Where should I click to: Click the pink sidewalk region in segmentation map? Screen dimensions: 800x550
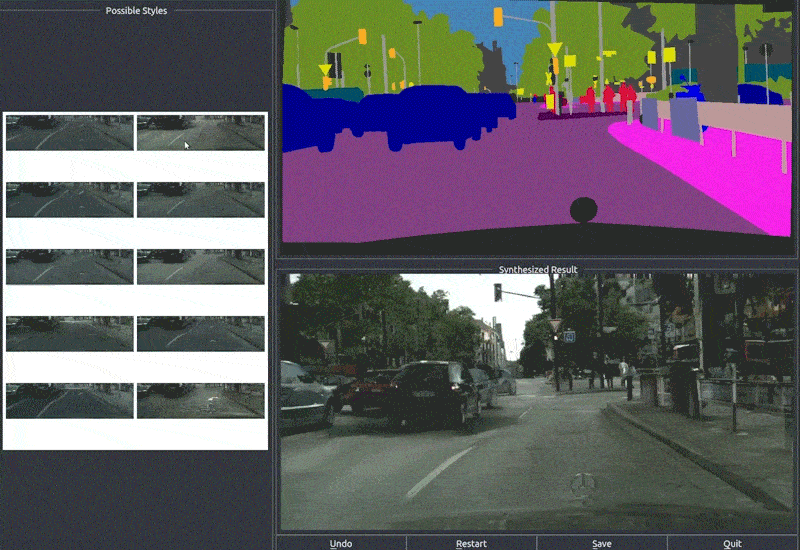tap(714, 168)
